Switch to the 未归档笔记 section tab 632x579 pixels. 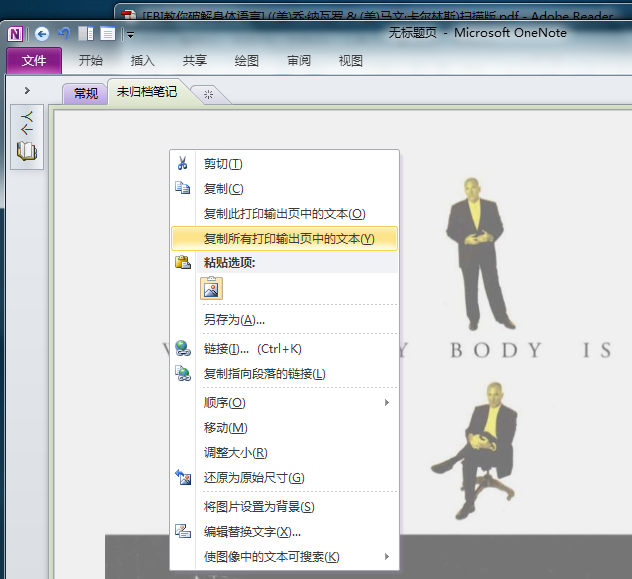[x=146, y=92]
